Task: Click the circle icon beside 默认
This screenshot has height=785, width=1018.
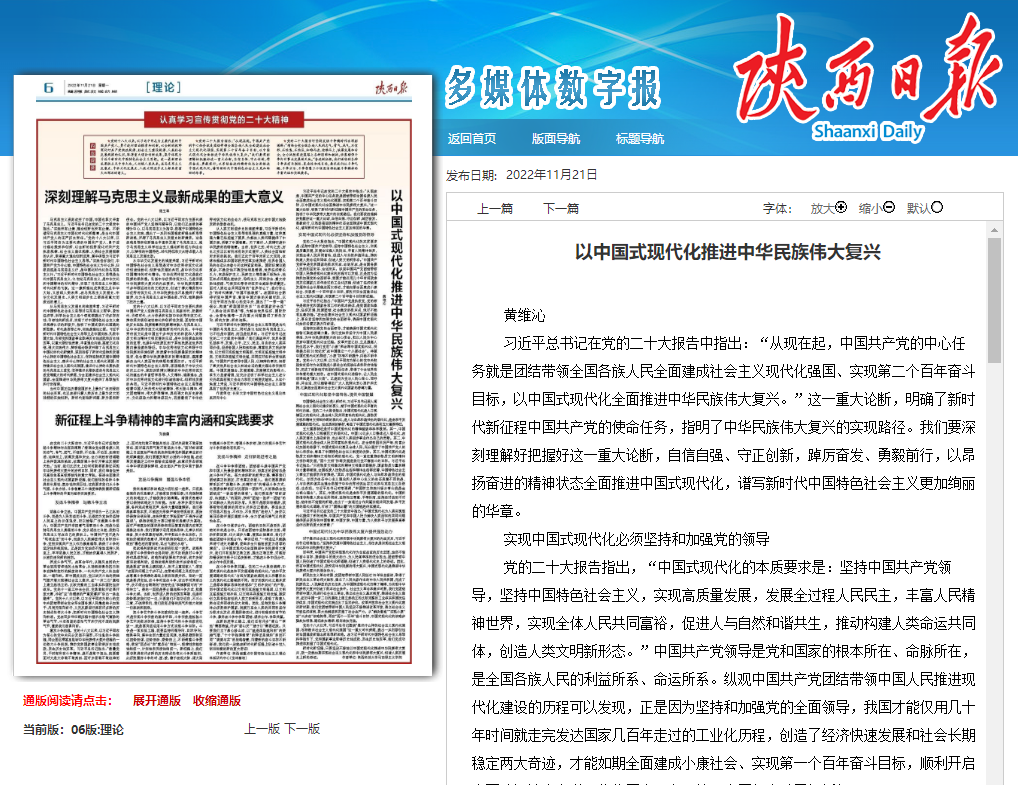Action: pos(937,208)
